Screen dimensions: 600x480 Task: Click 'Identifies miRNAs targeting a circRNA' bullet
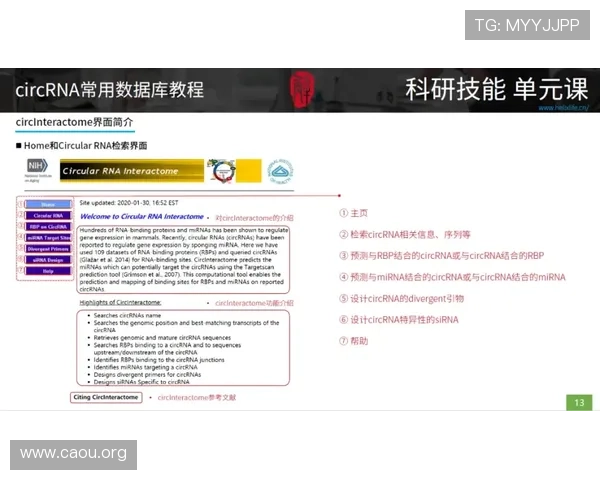coord(145,367)
